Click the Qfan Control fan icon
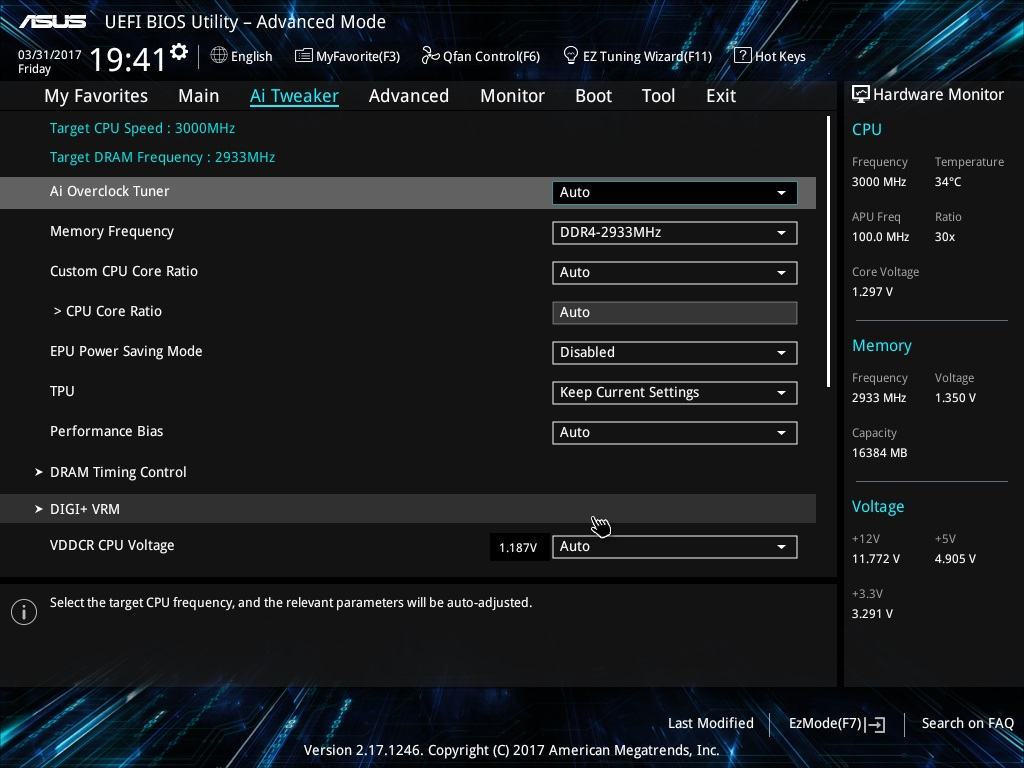This screenshot has width=1024, height=768. pos(430,56)
